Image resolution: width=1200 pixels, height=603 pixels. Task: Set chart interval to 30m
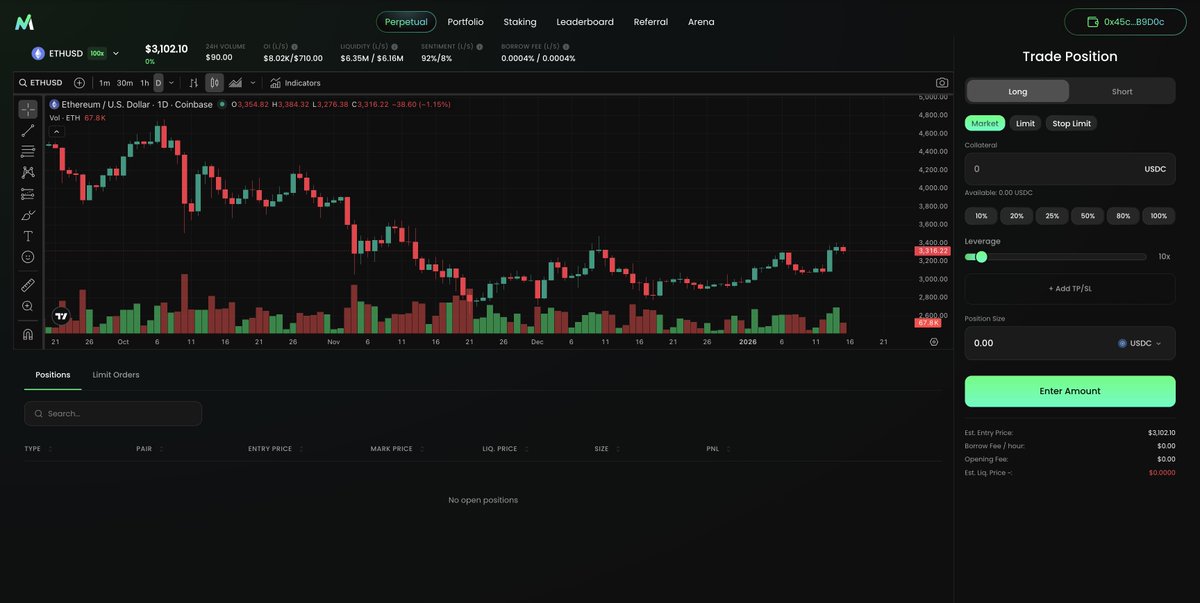(x=125, y=83)
